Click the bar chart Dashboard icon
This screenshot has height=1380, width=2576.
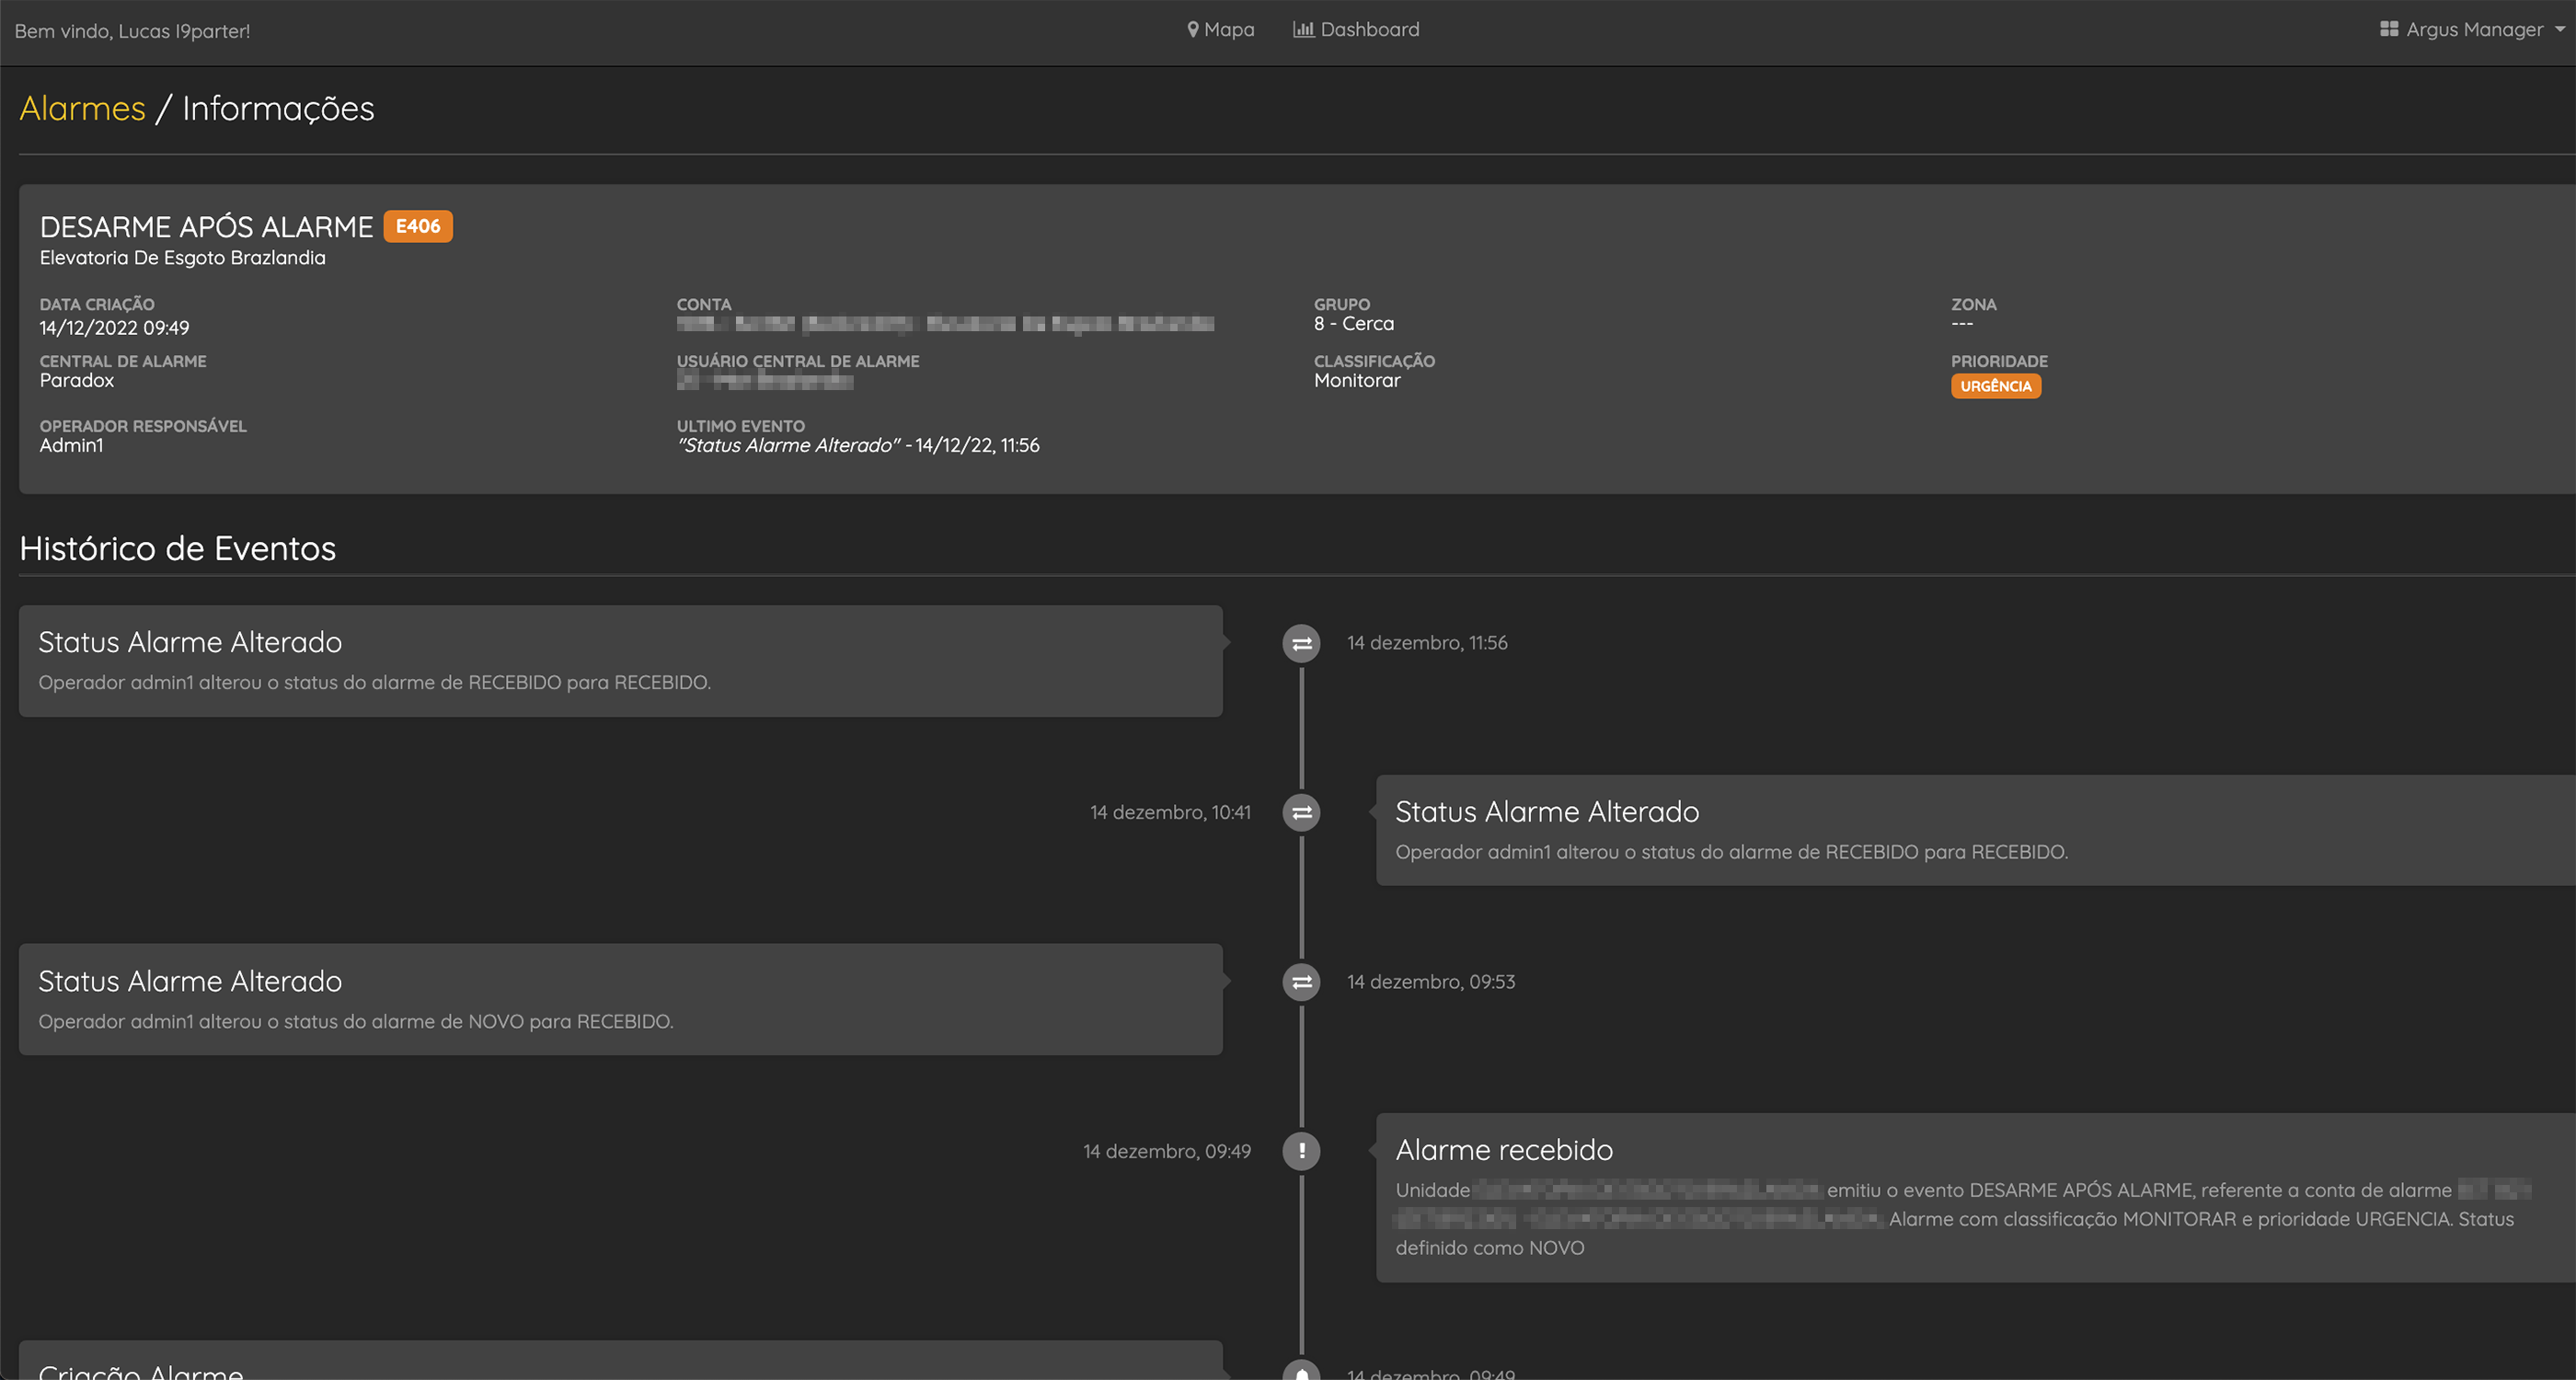tap(1302, 29)
